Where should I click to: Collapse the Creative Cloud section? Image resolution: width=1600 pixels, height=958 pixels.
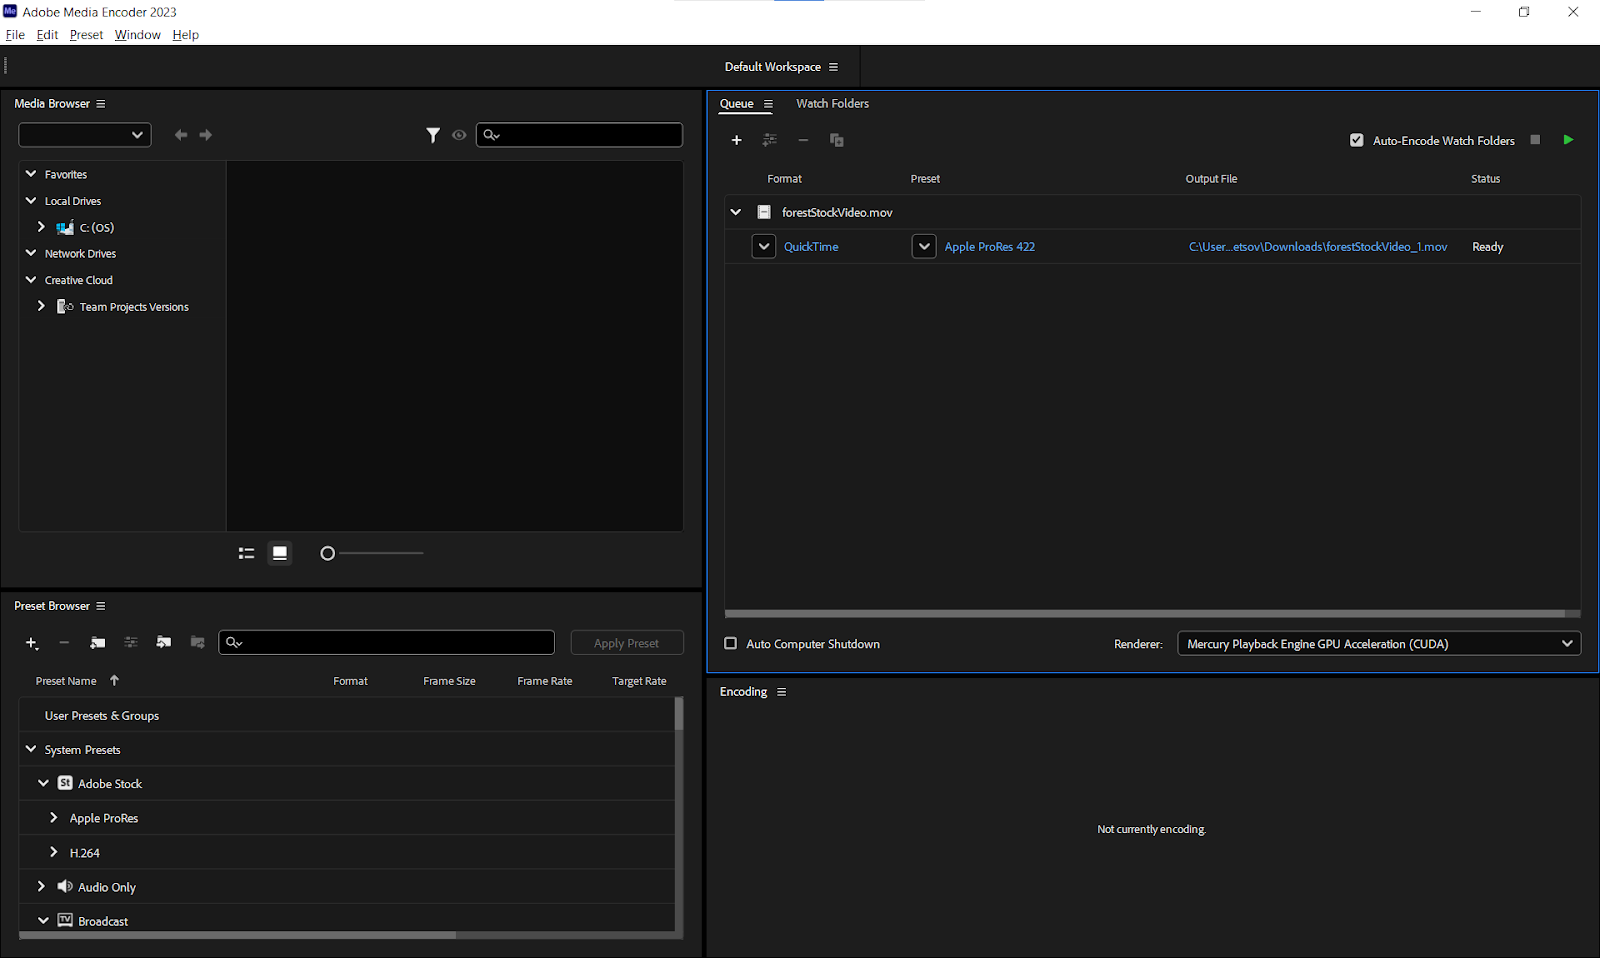(31, 280)
